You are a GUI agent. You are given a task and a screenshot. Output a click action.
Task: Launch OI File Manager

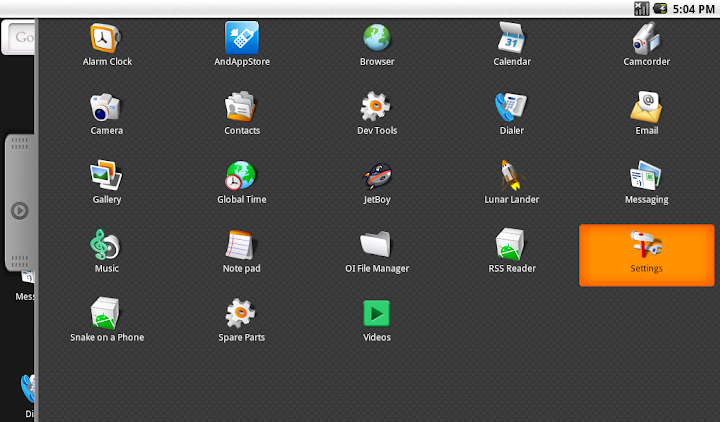[377, 251]
